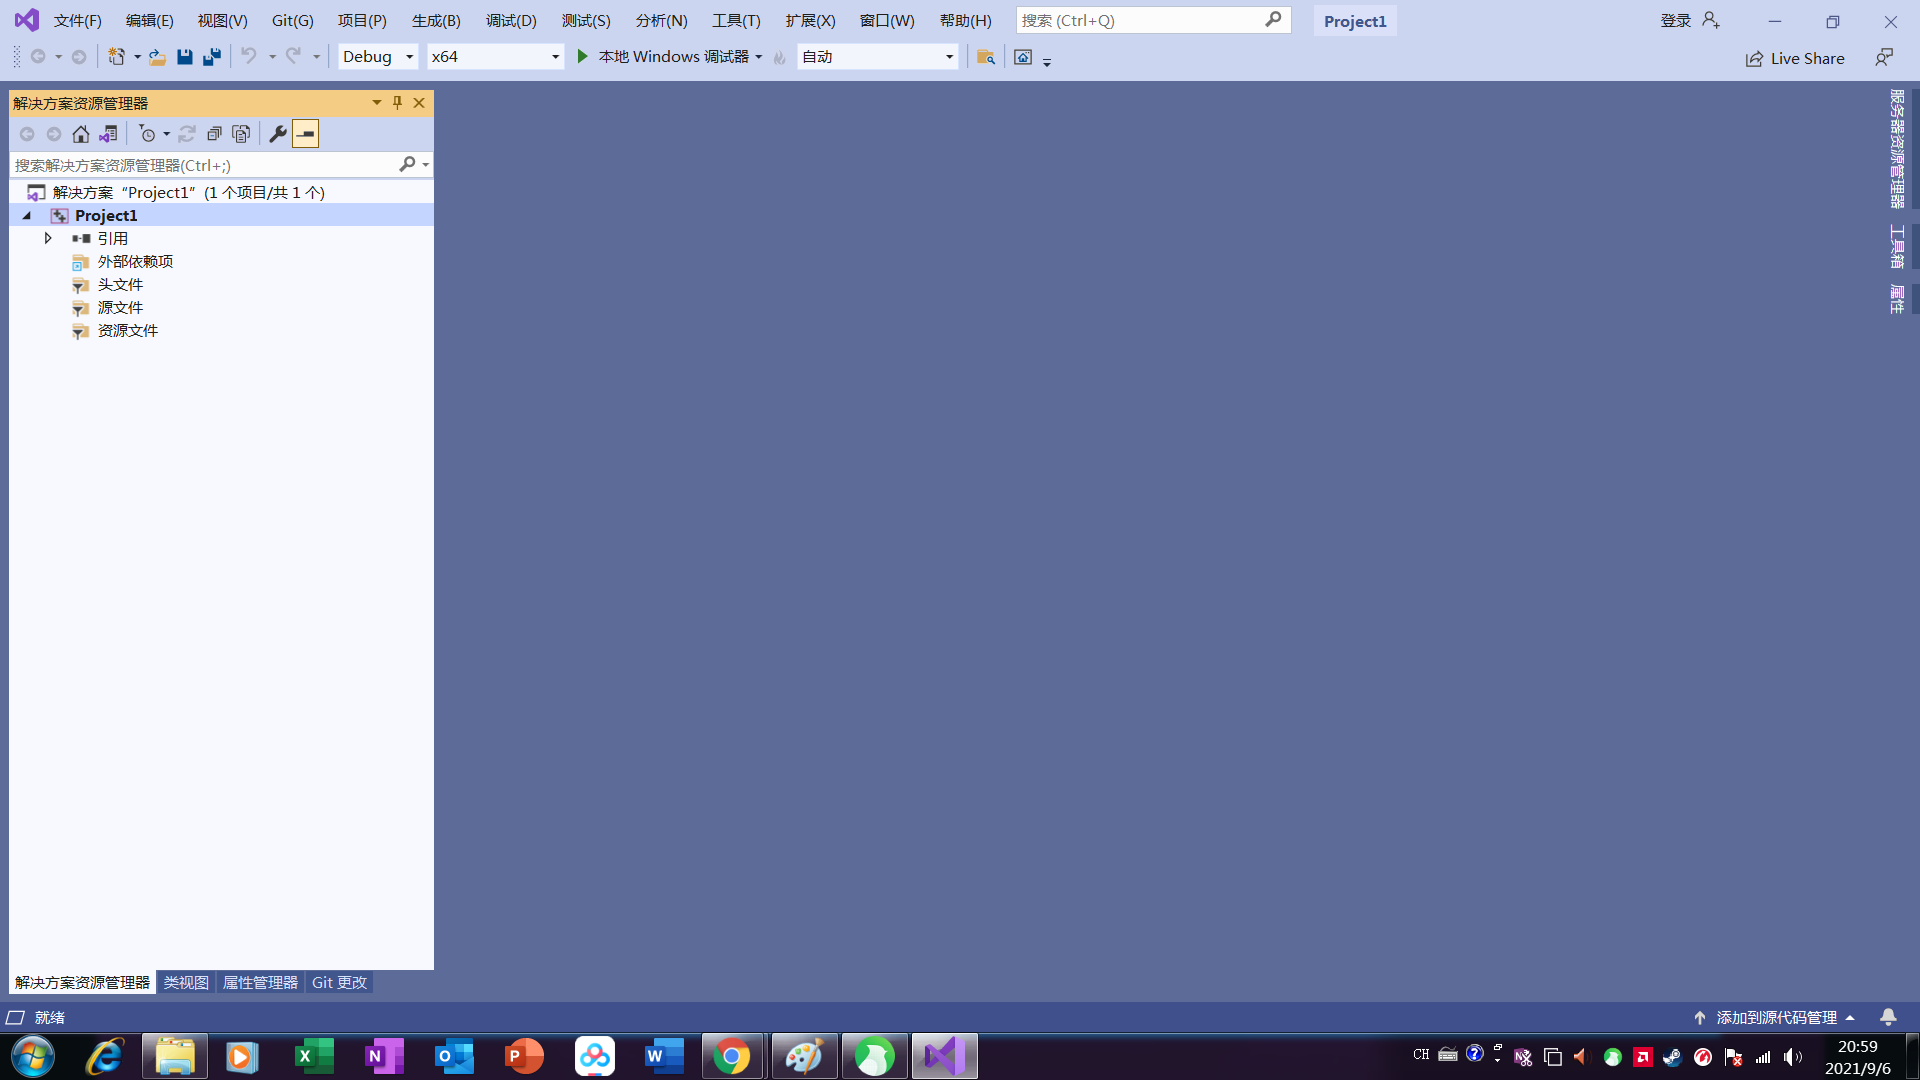Click the New Project toolbar icon

pyautogui.click(x=117, y=57)
